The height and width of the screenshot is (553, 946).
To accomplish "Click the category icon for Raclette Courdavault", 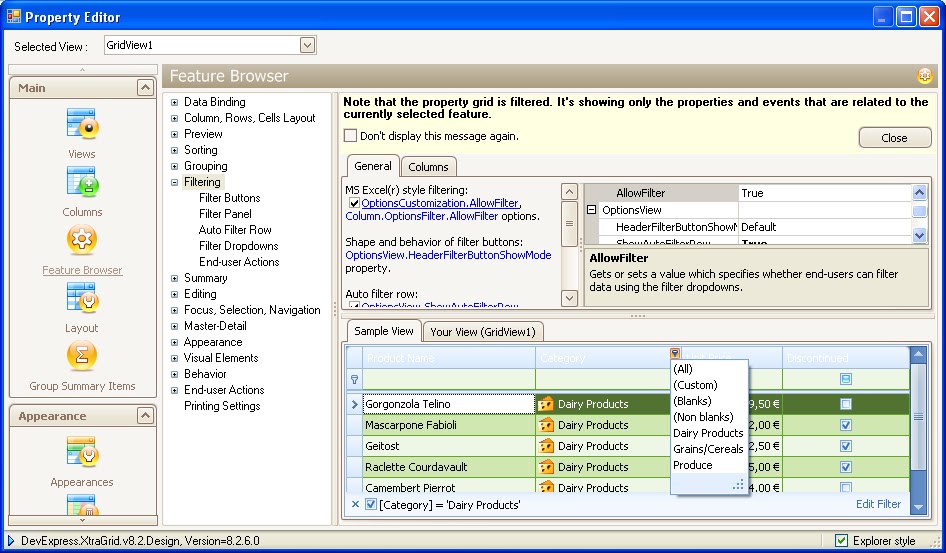I will tap(545, 467).
